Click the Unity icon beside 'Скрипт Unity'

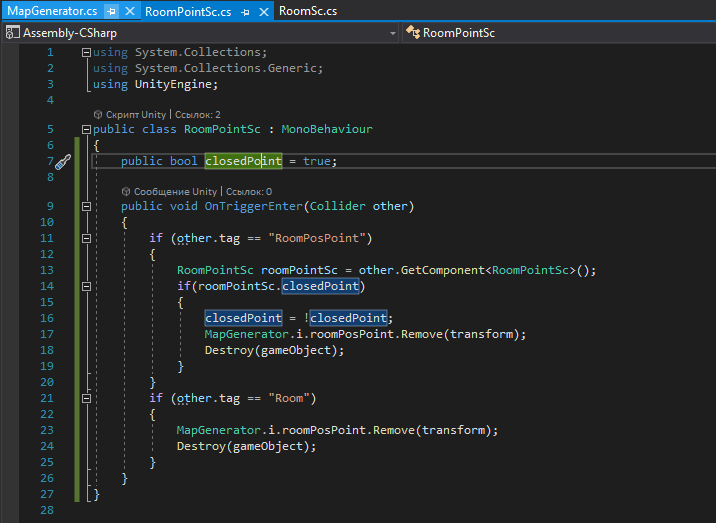click(98, 115)
